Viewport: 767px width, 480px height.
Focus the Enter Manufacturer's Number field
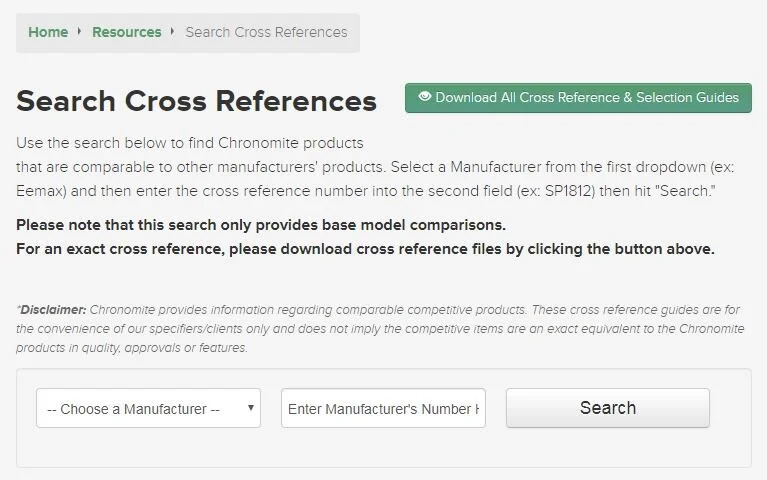click(383, 408)
